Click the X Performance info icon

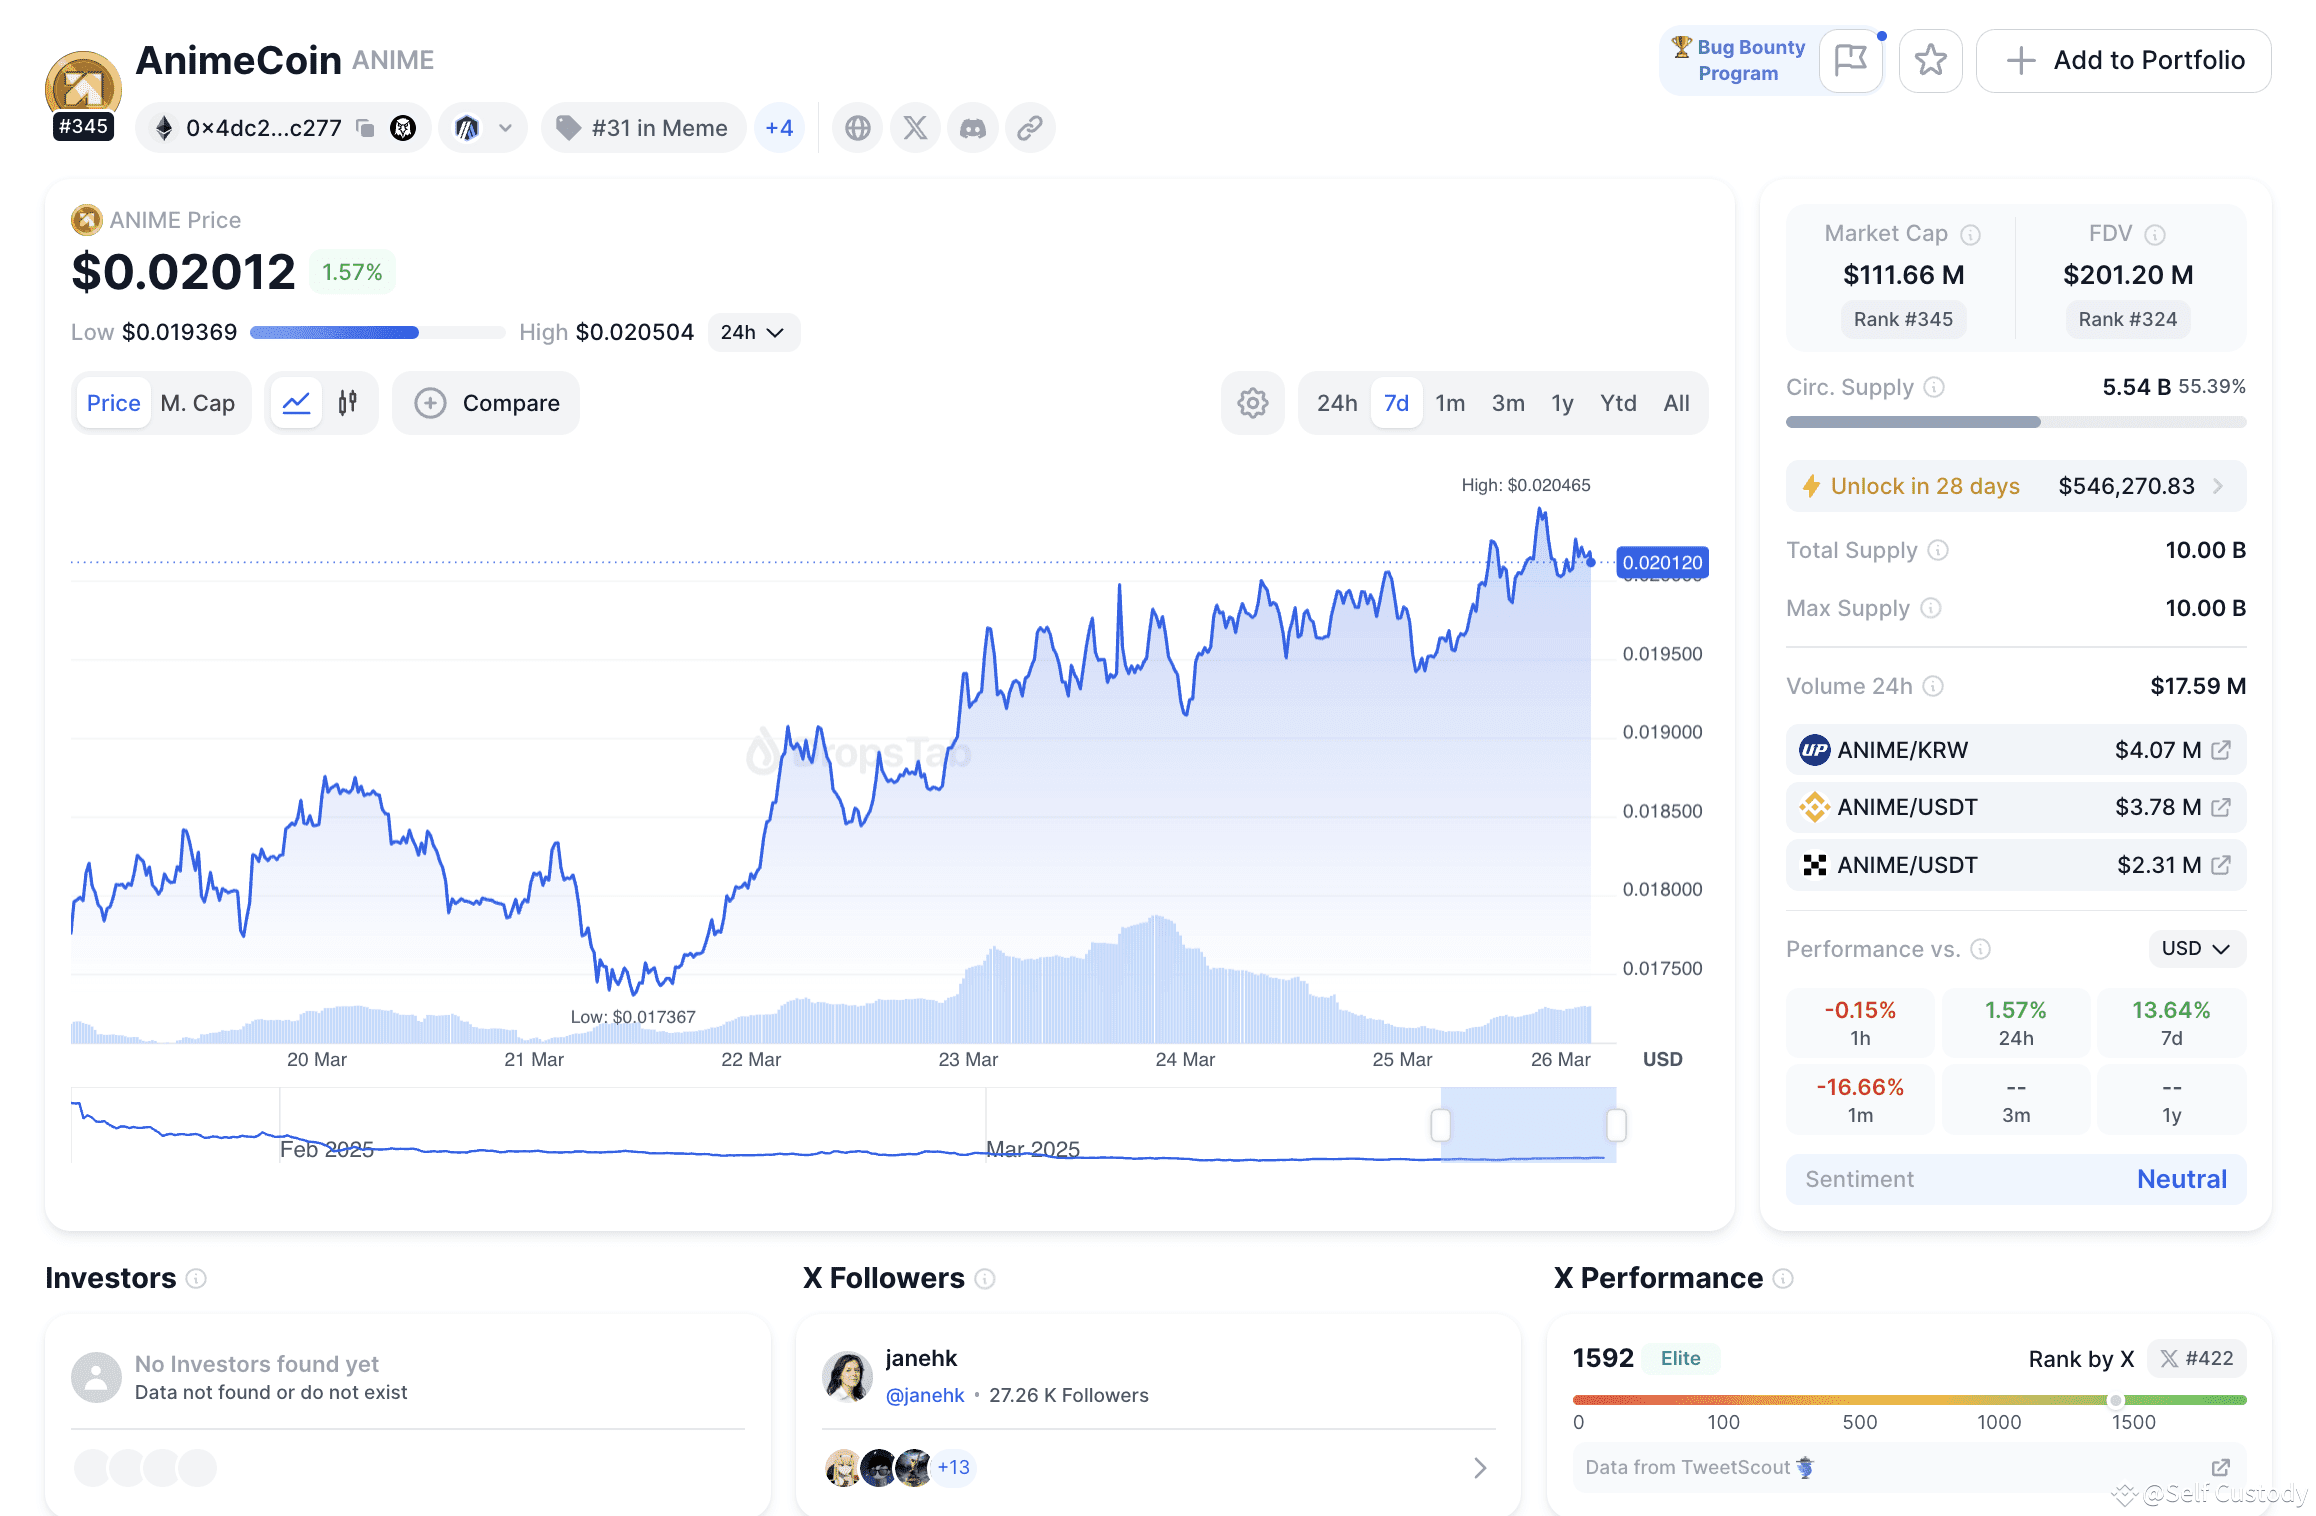point(1783,1278)
